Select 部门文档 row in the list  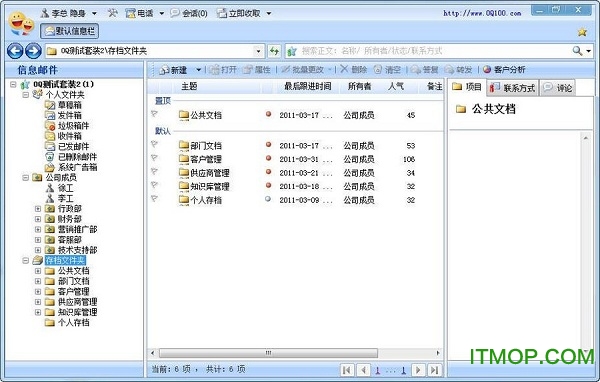click(x=295, y=145)
